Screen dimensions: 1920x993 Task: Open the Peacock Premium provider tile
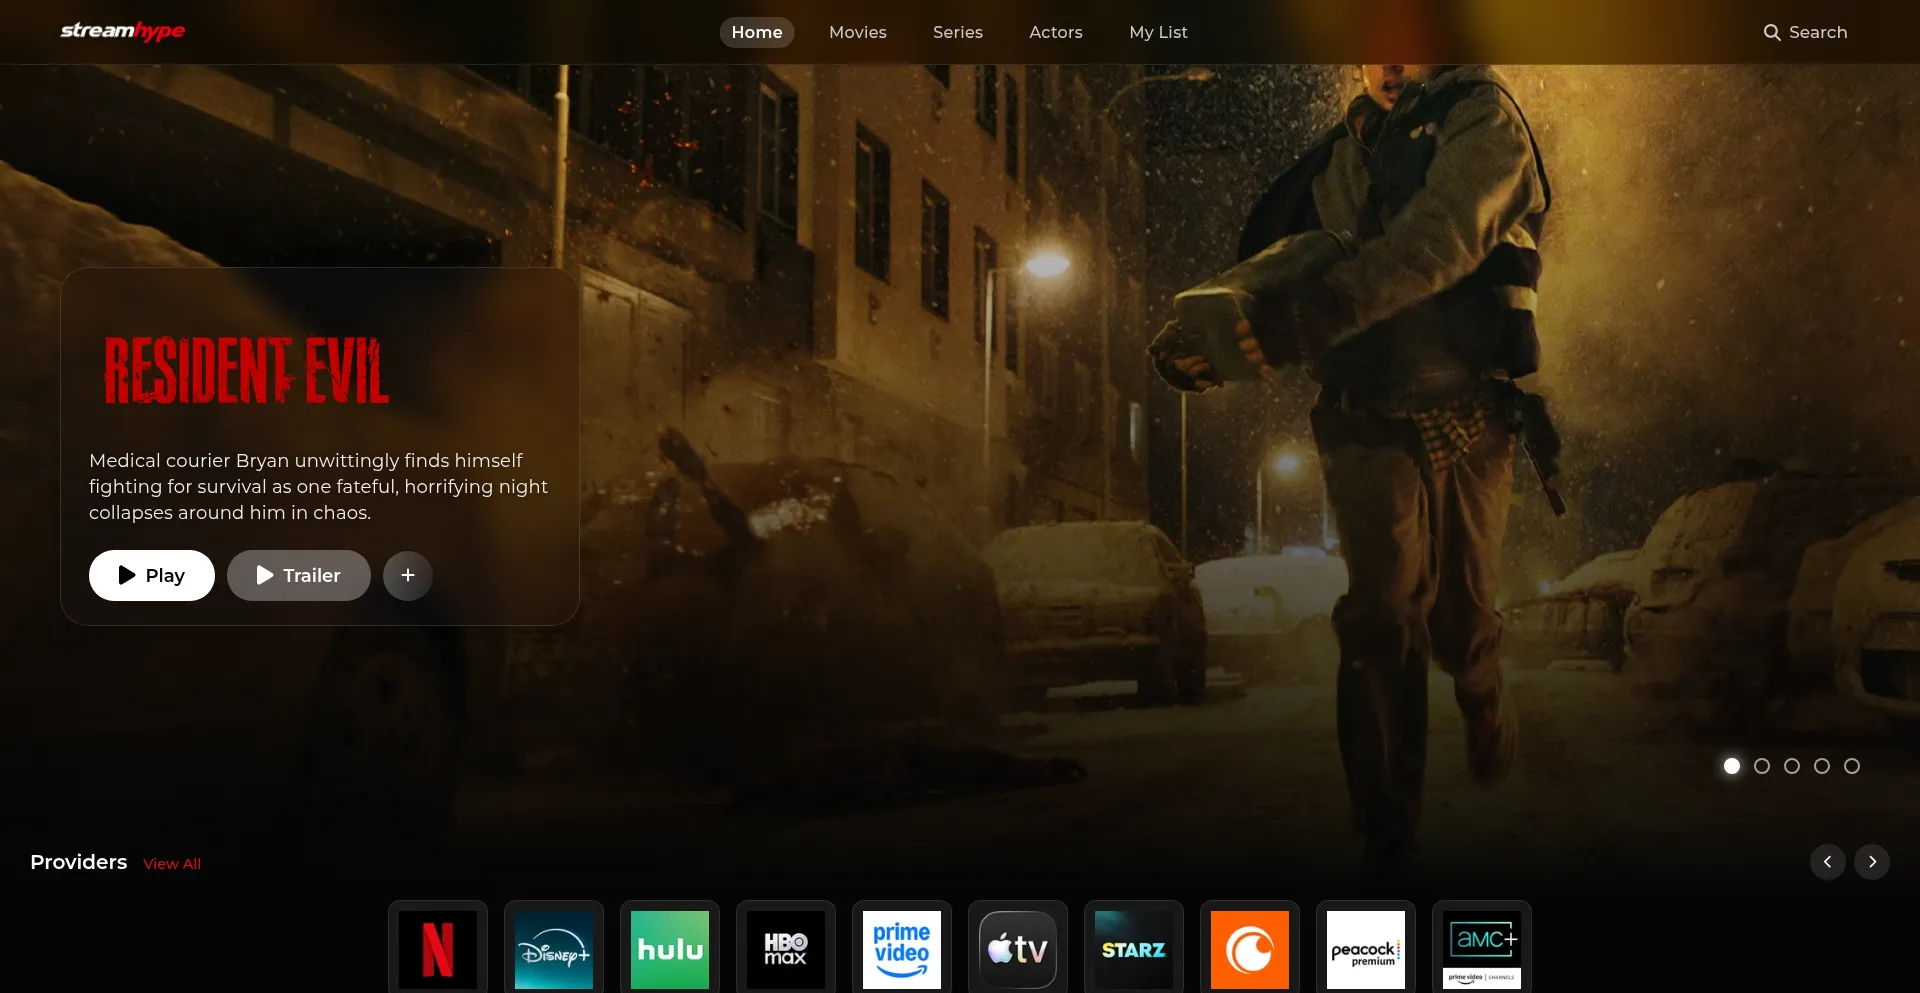(x=1366, y=948)
